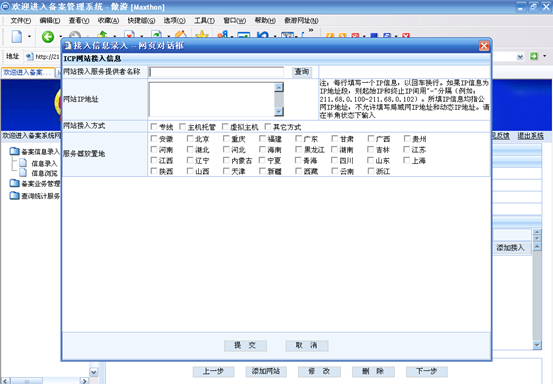The width and height of the screenshot is (553, 384).
Task: Click the 网站接入服务提供者名称 input field
Action: [x=216, y=72]
